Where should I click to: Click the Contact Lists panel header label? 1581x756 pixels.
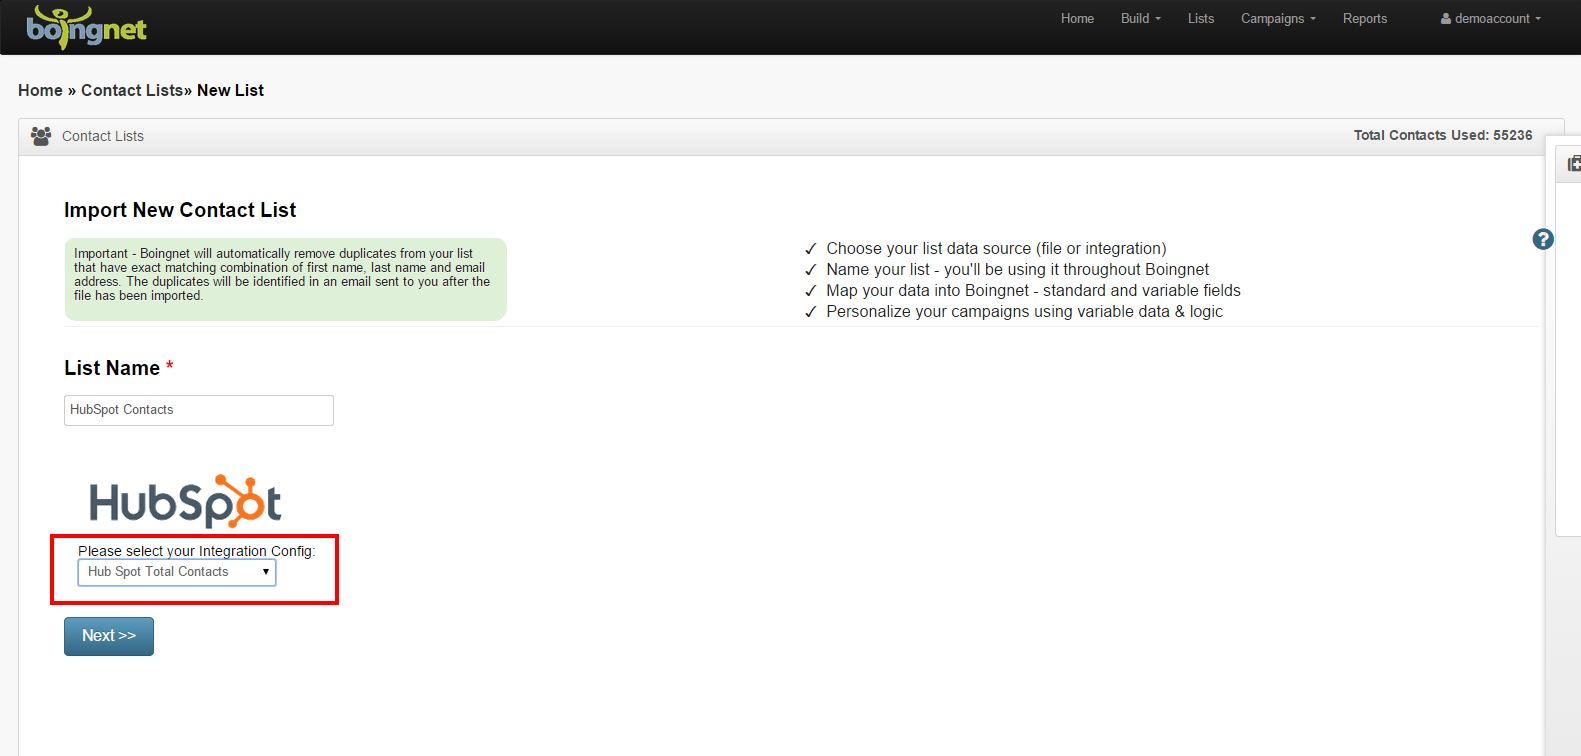click(103, 136)
